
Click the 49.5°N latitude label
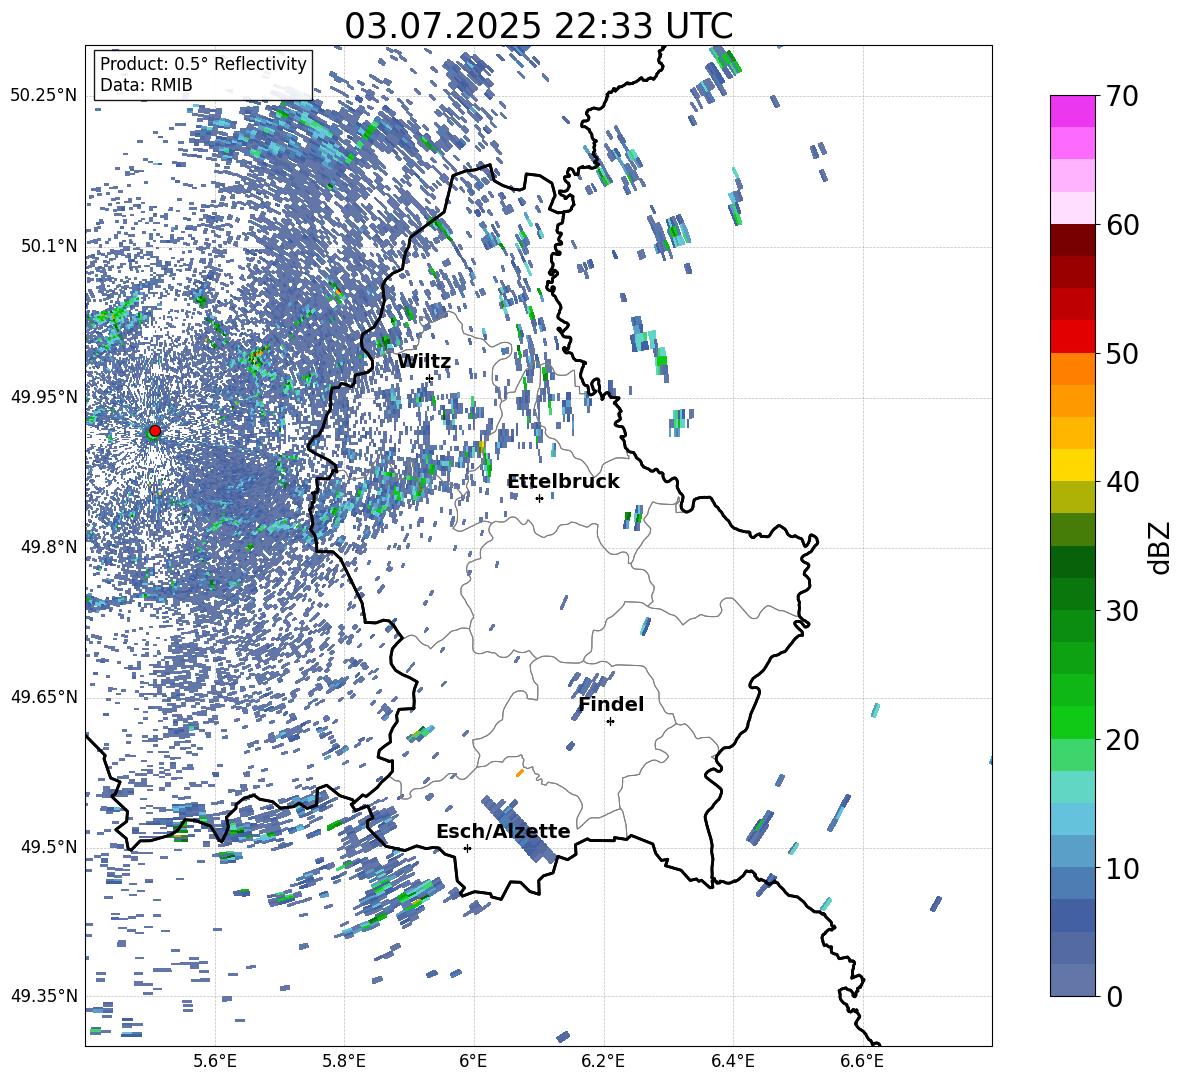(x=49, y=847)
